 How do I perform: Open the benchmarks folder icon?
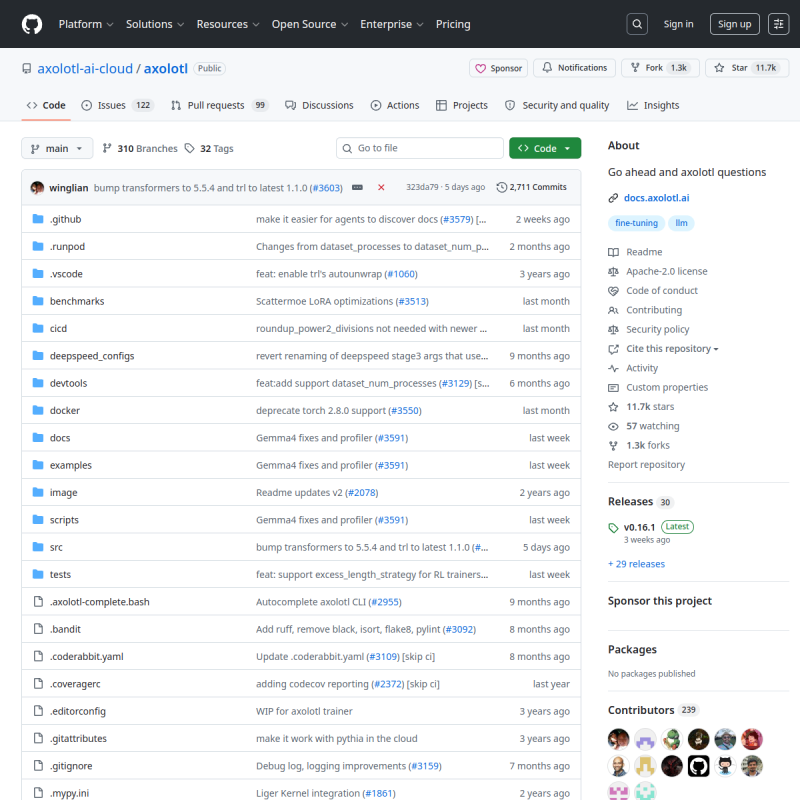(38, 301)
